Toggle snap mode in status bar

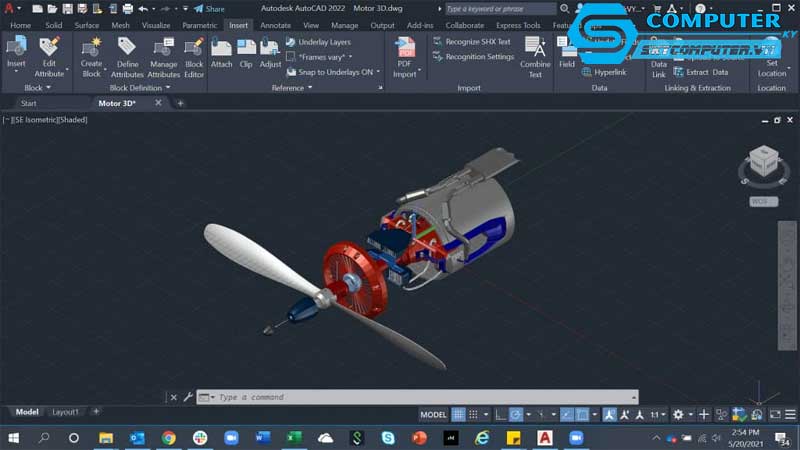[473, 415]
